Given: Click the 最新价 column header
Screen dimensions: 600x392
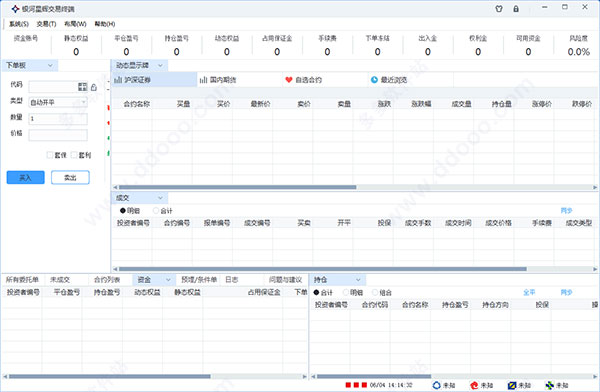Looking at the screenshot, I should click(260, 104).
